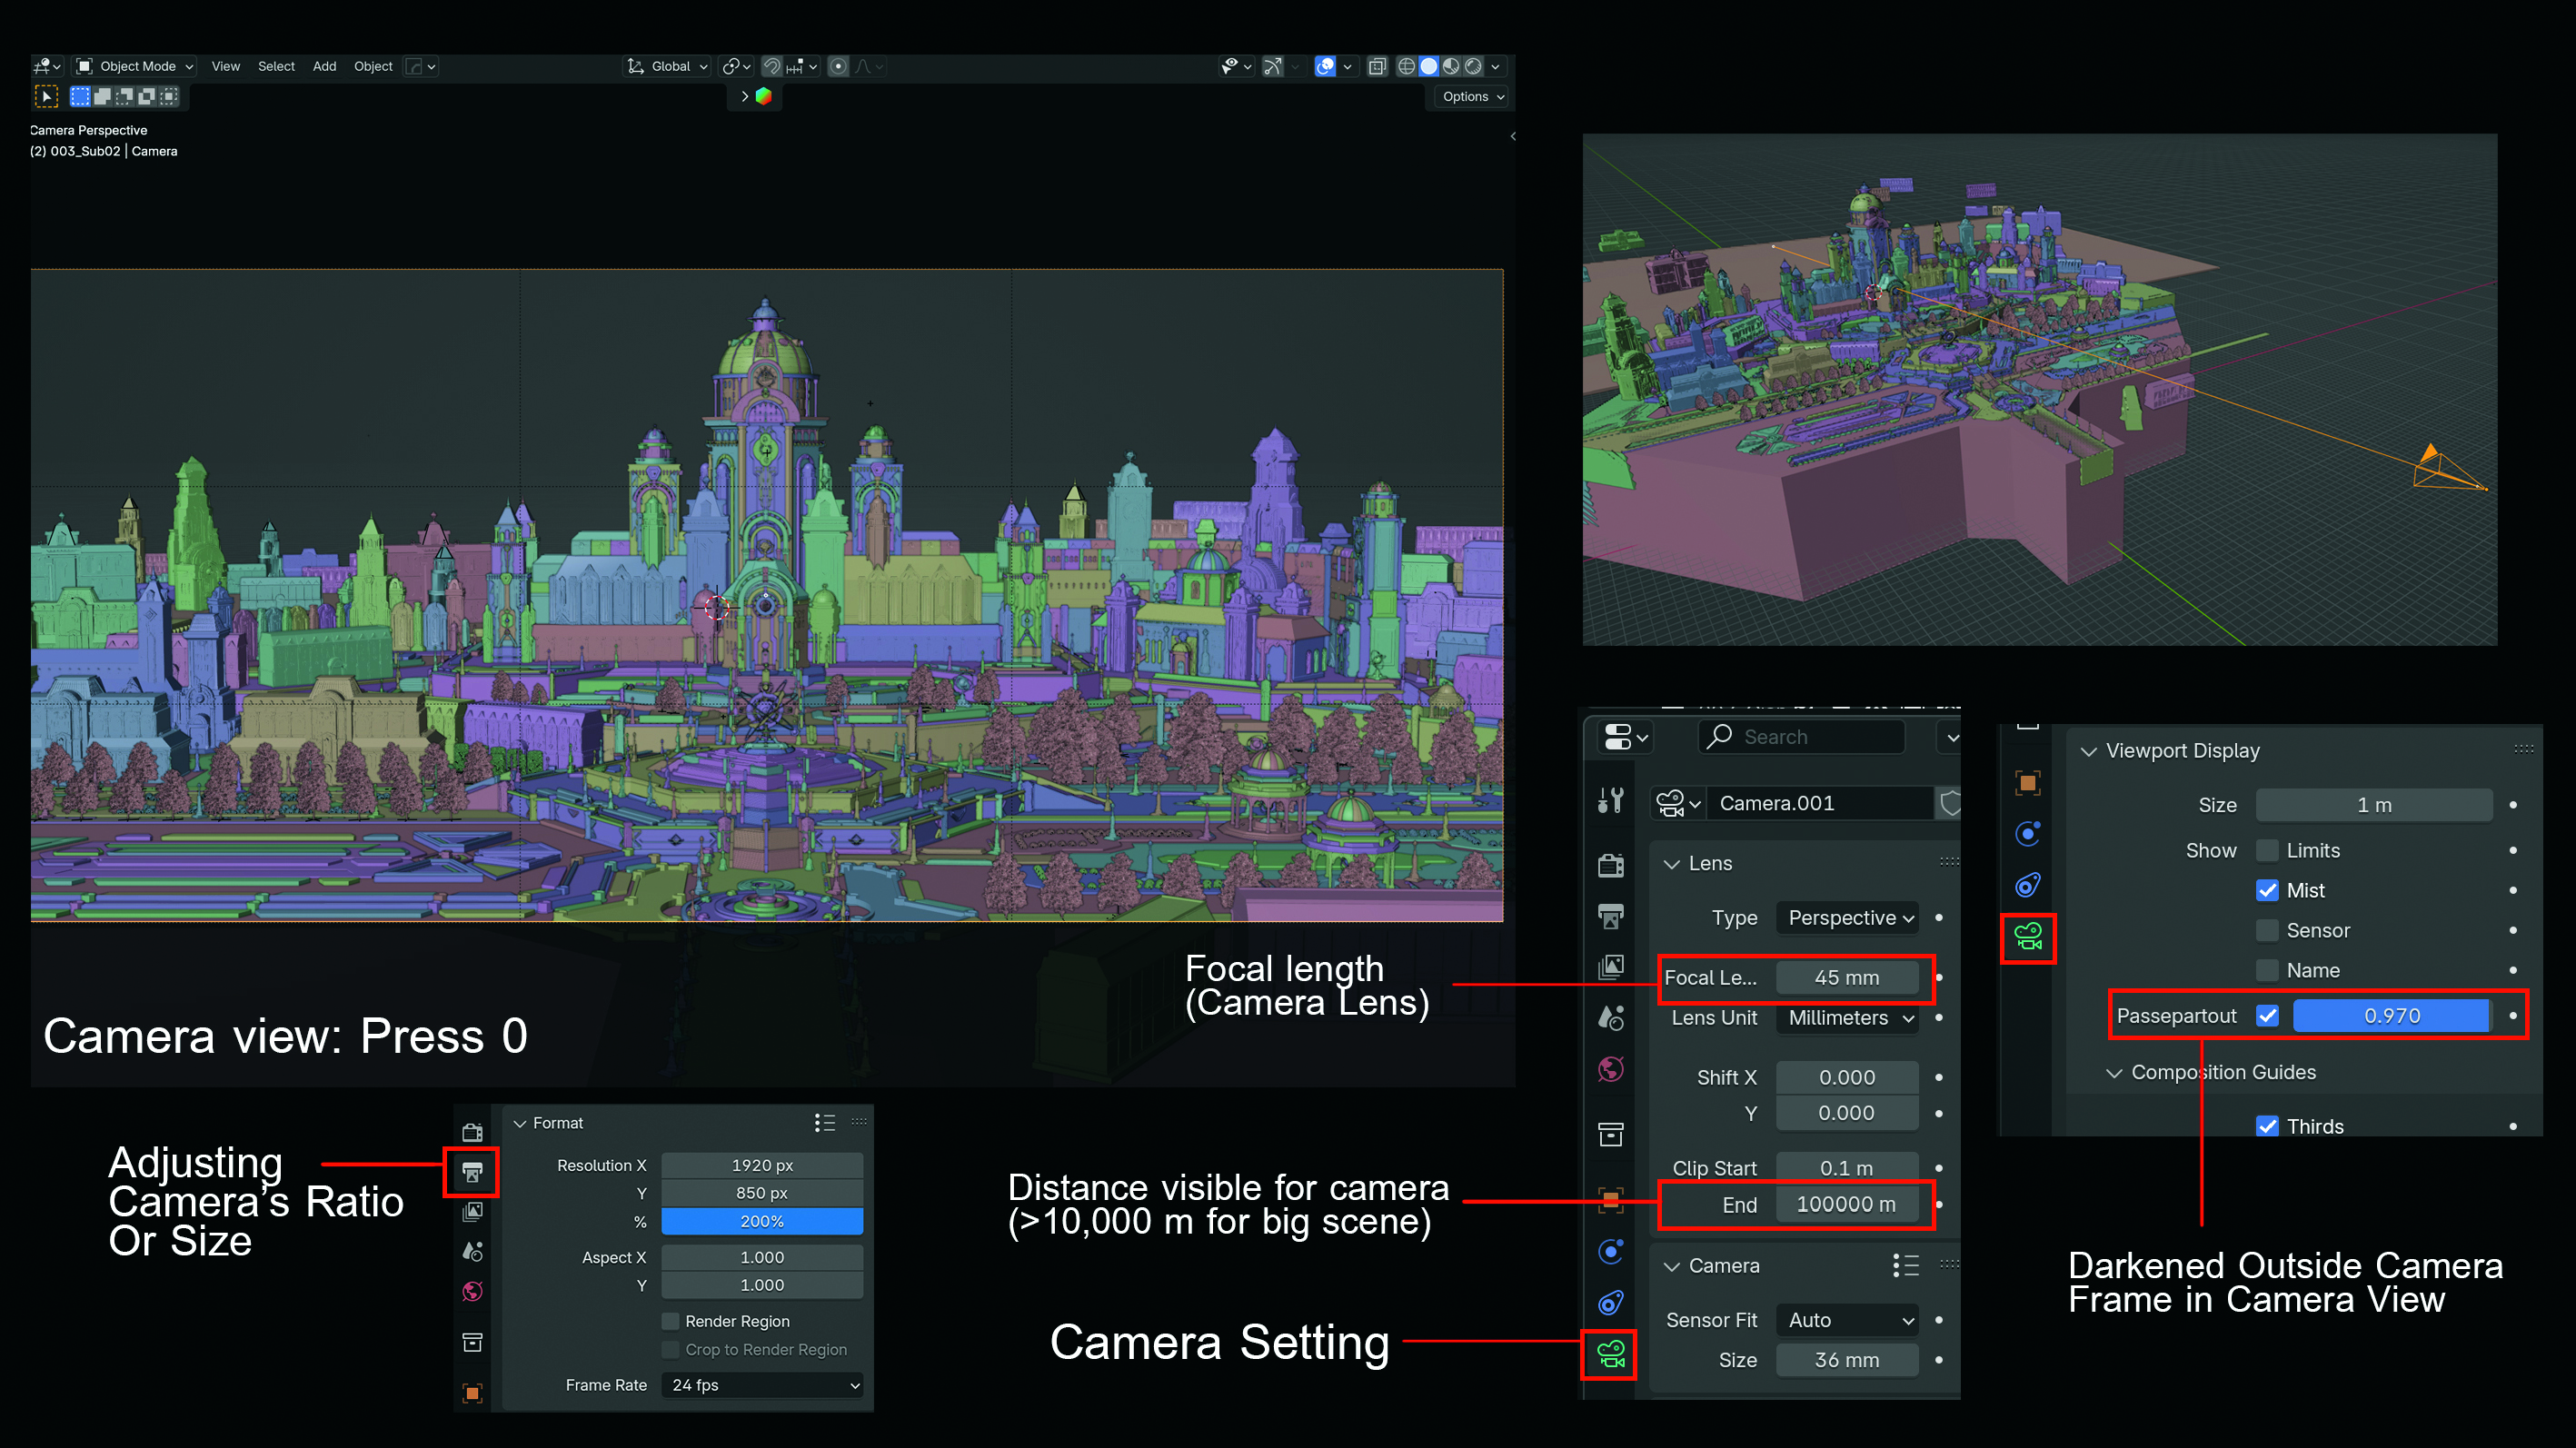Open the editor type menu in viewport header
2576x1448 pixels.
click(46, 66)
